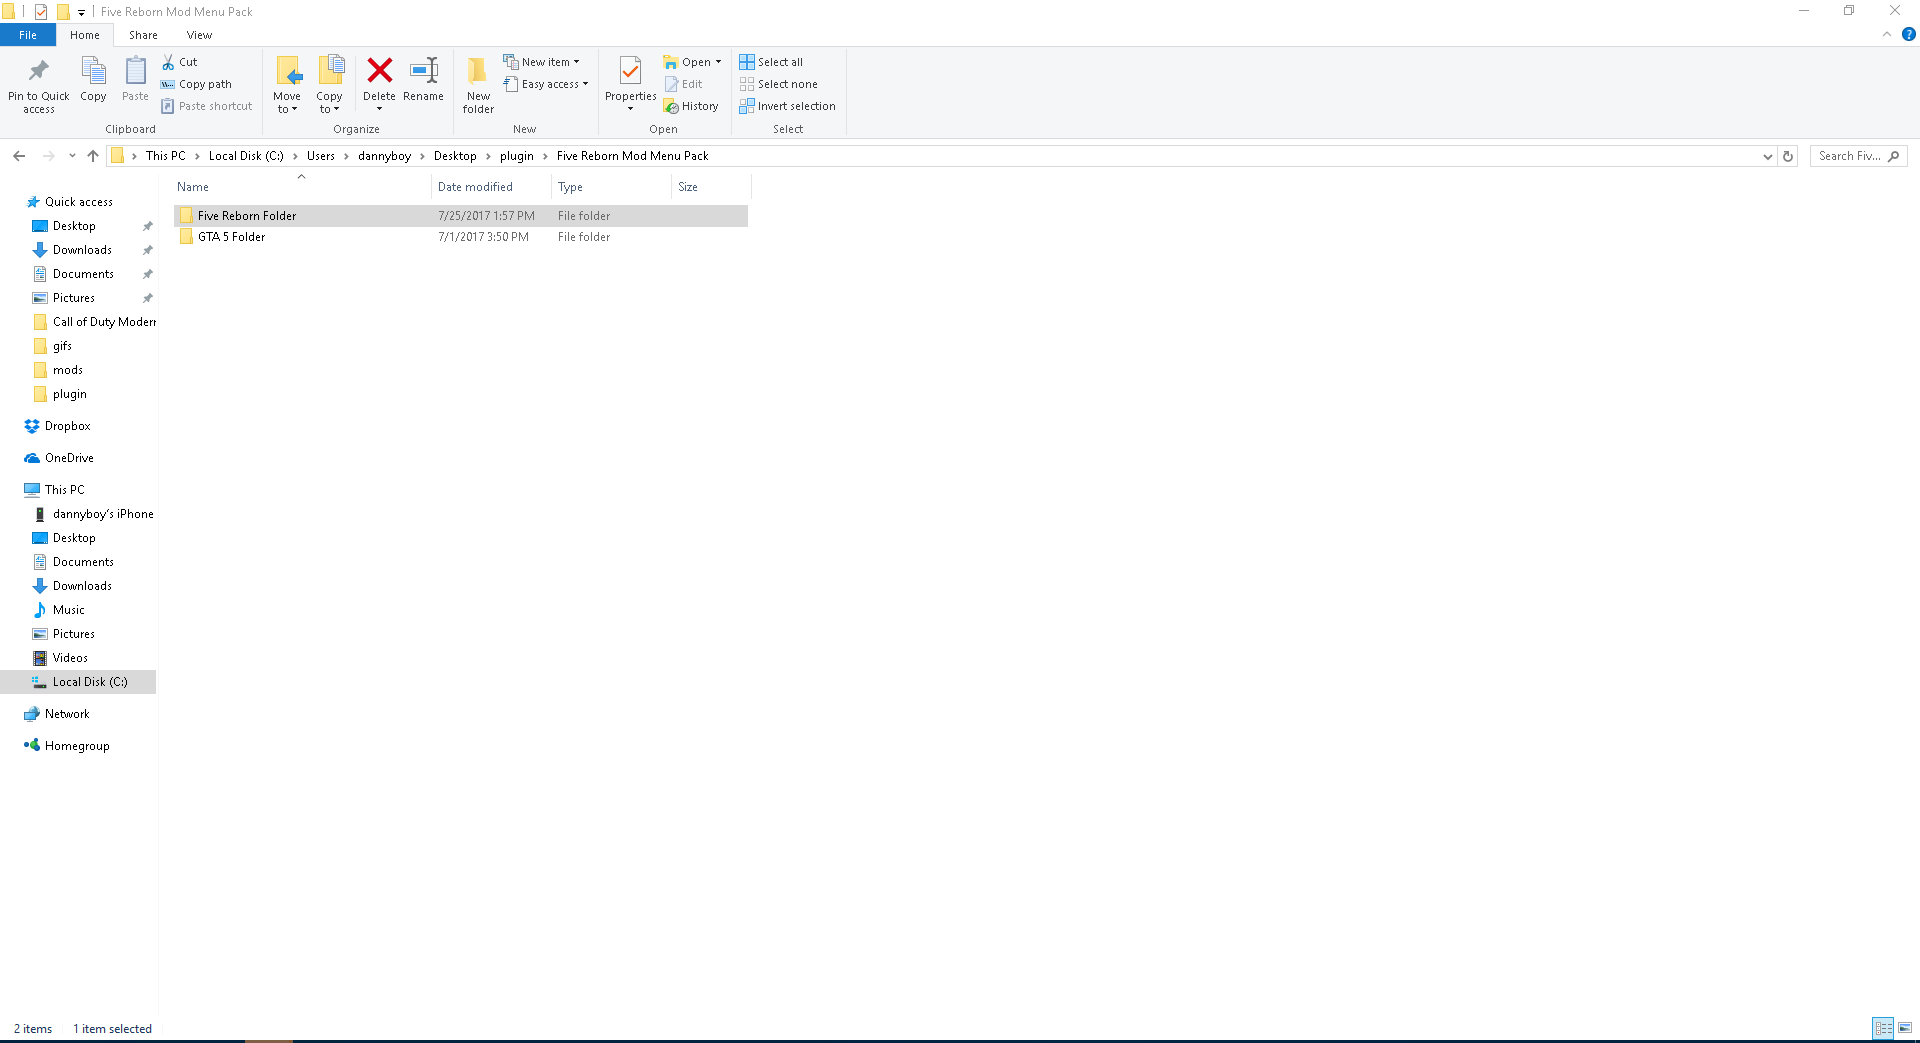Expand the address bar history dropdown

(x=1768, y=156)
